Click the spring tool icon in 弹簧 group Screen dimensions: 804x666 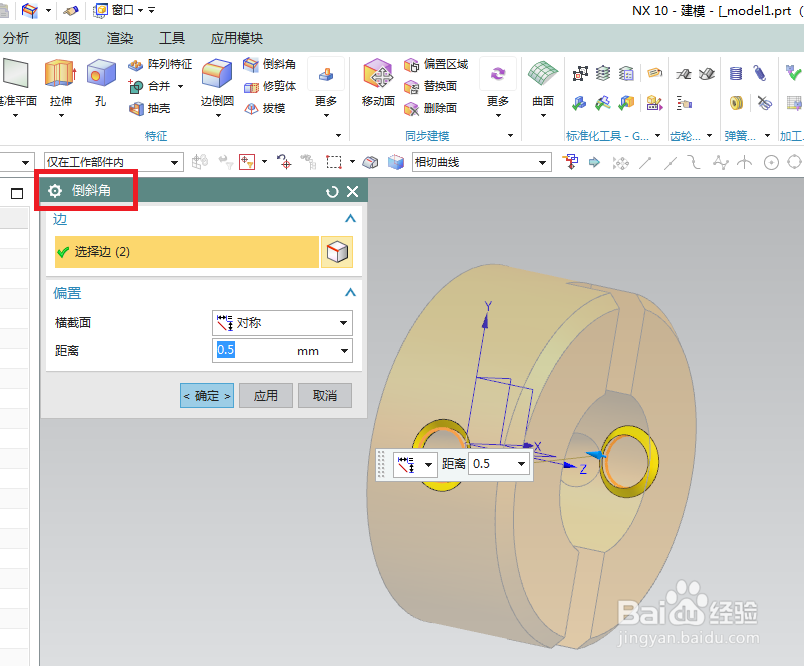click(x=736, y=73)
